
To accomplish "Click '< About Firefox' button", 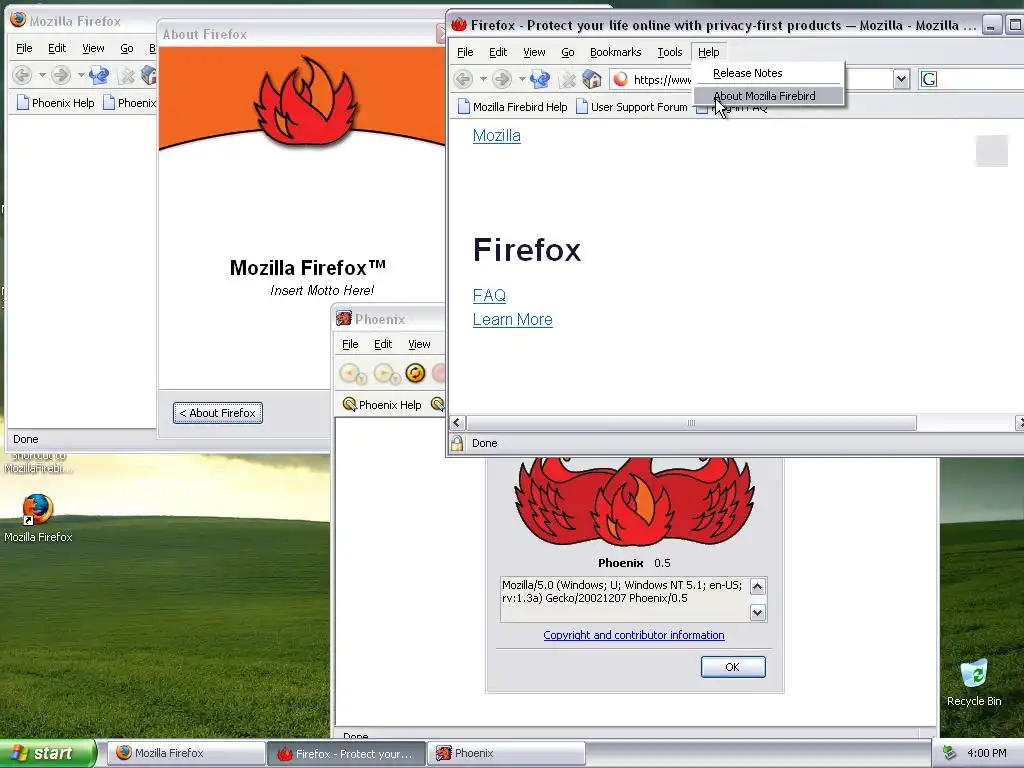I will pyautogui.click(x=217, y=413).
